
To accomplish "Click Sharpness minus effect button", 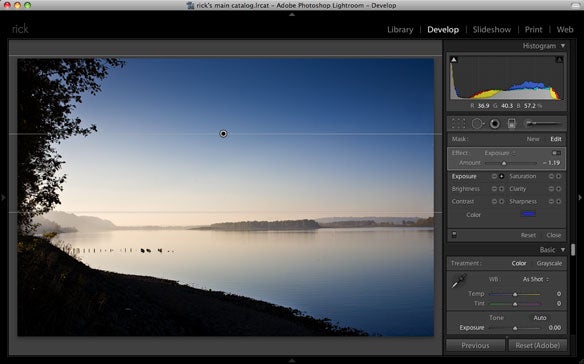I will (551, 202).
